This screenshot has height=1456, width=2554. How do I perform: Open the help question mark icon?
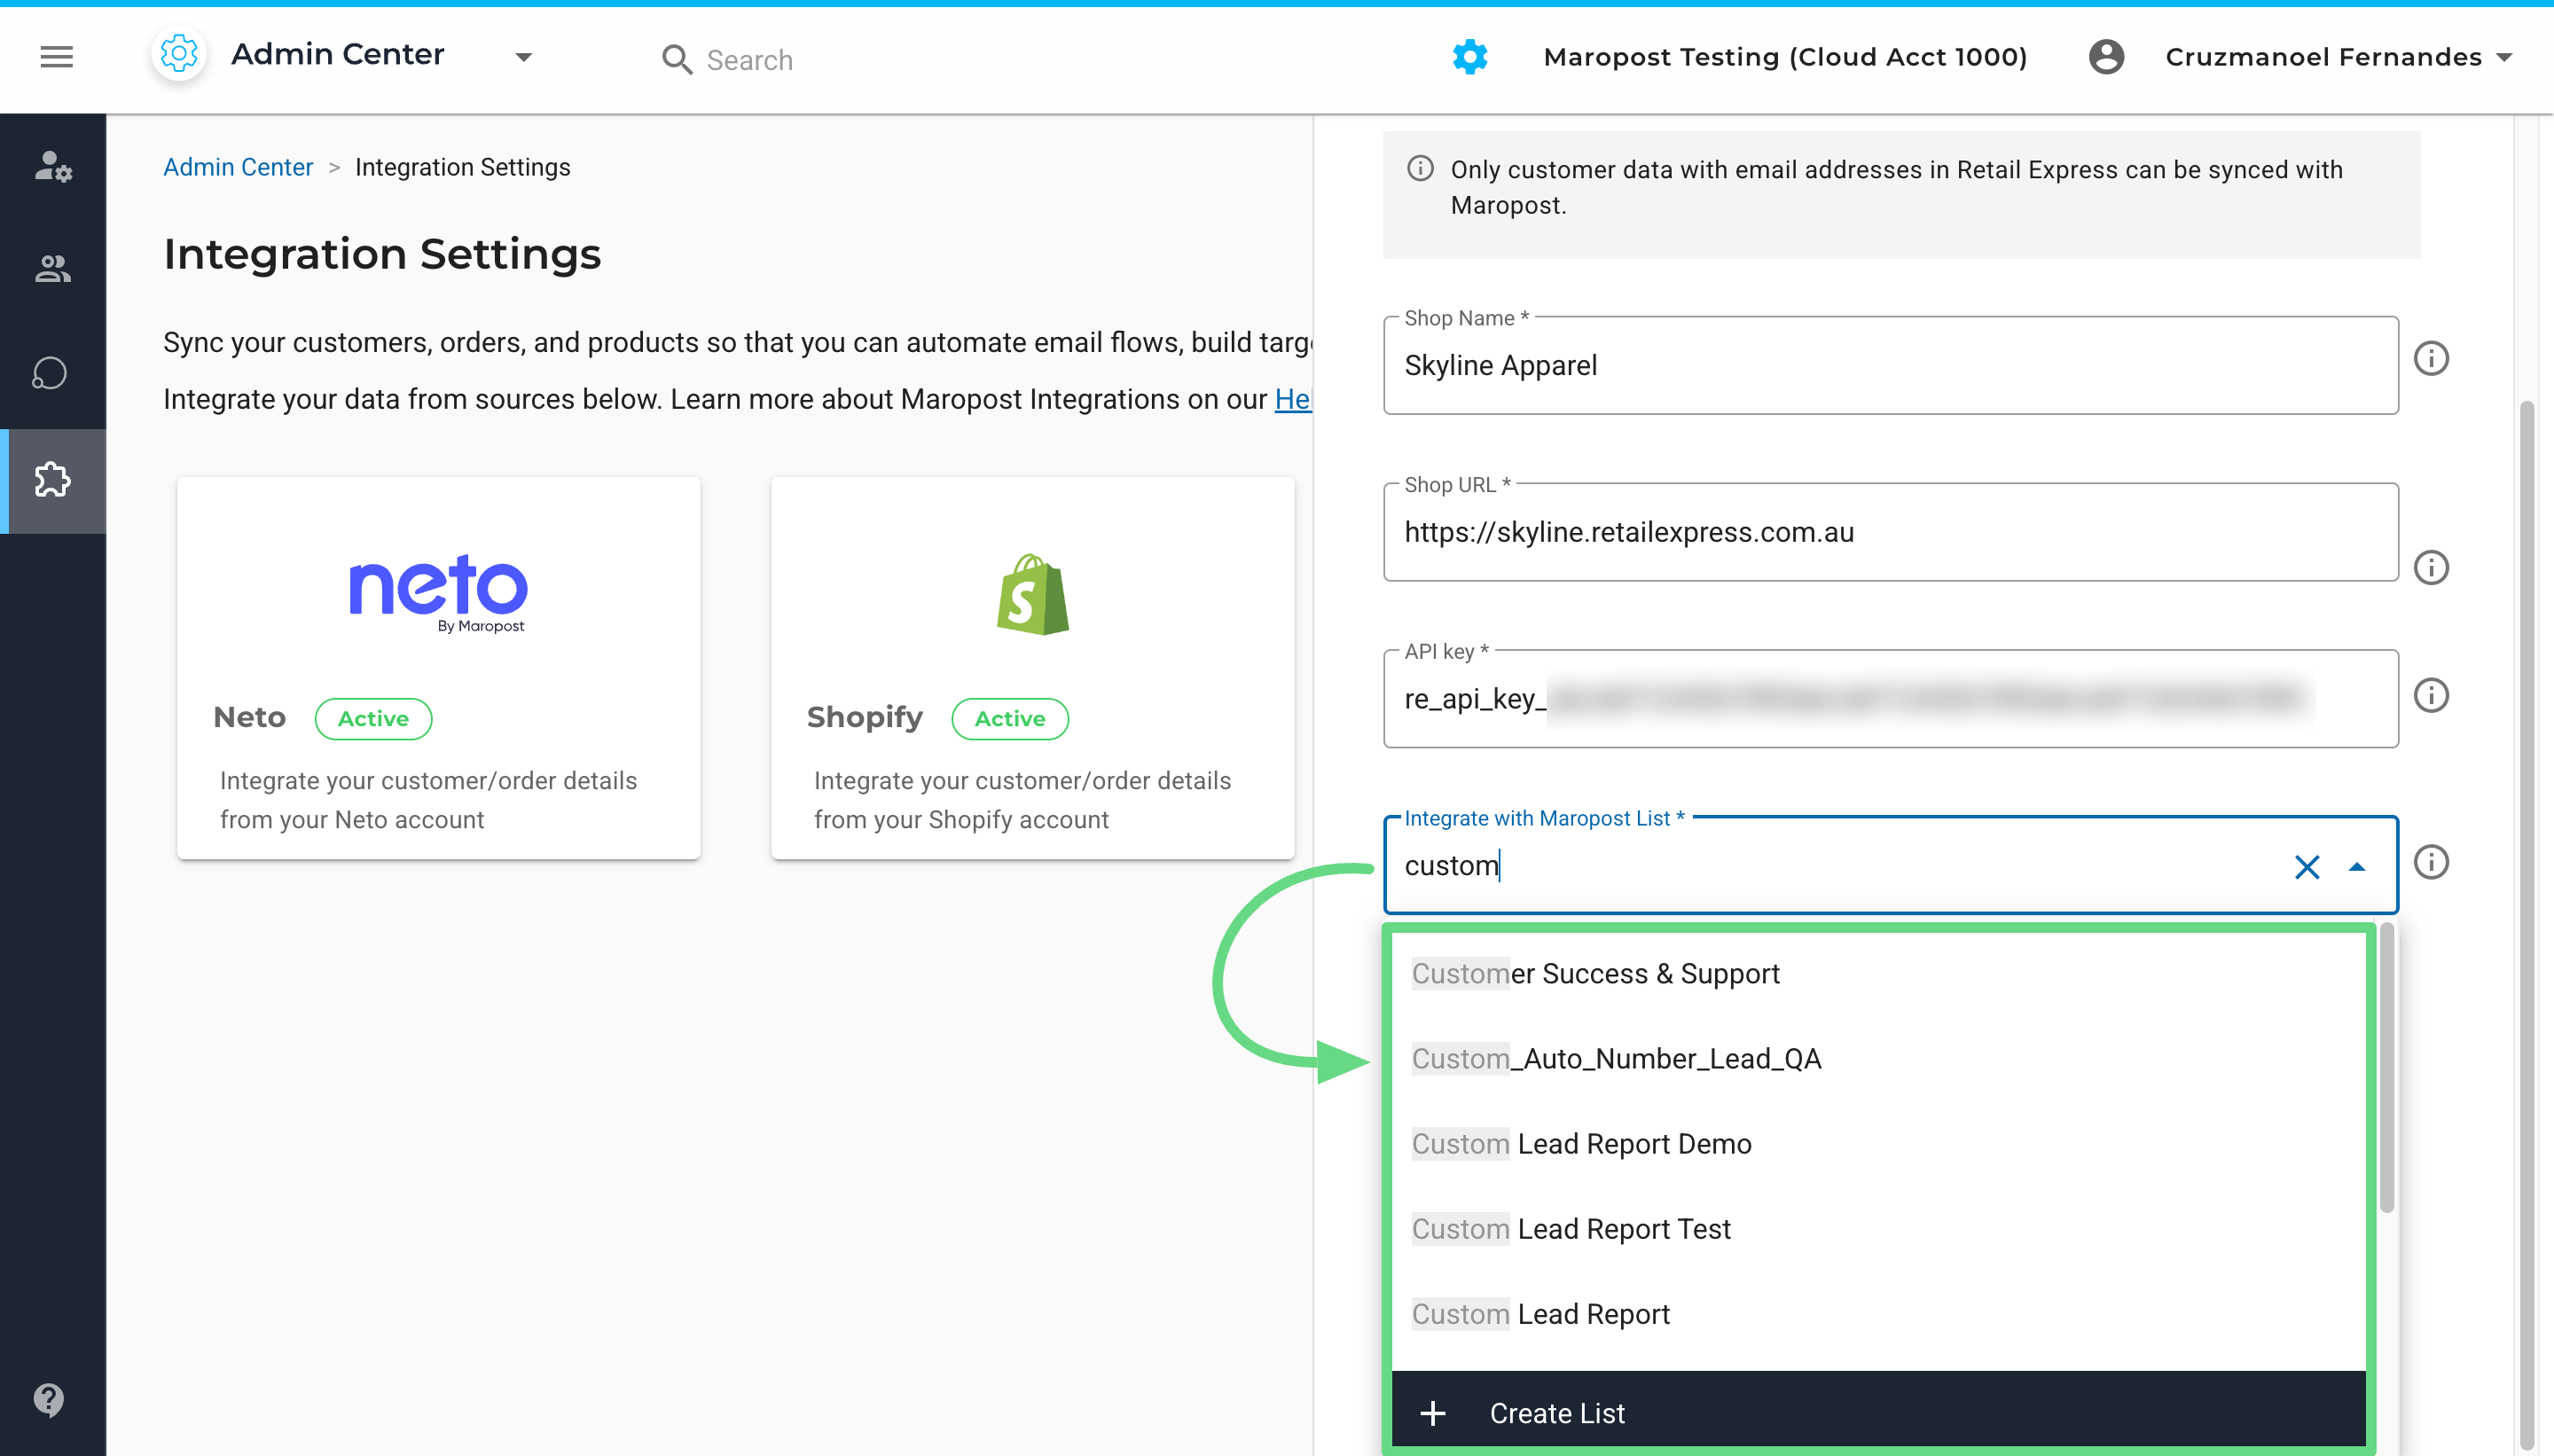[x=49, y=1399]
